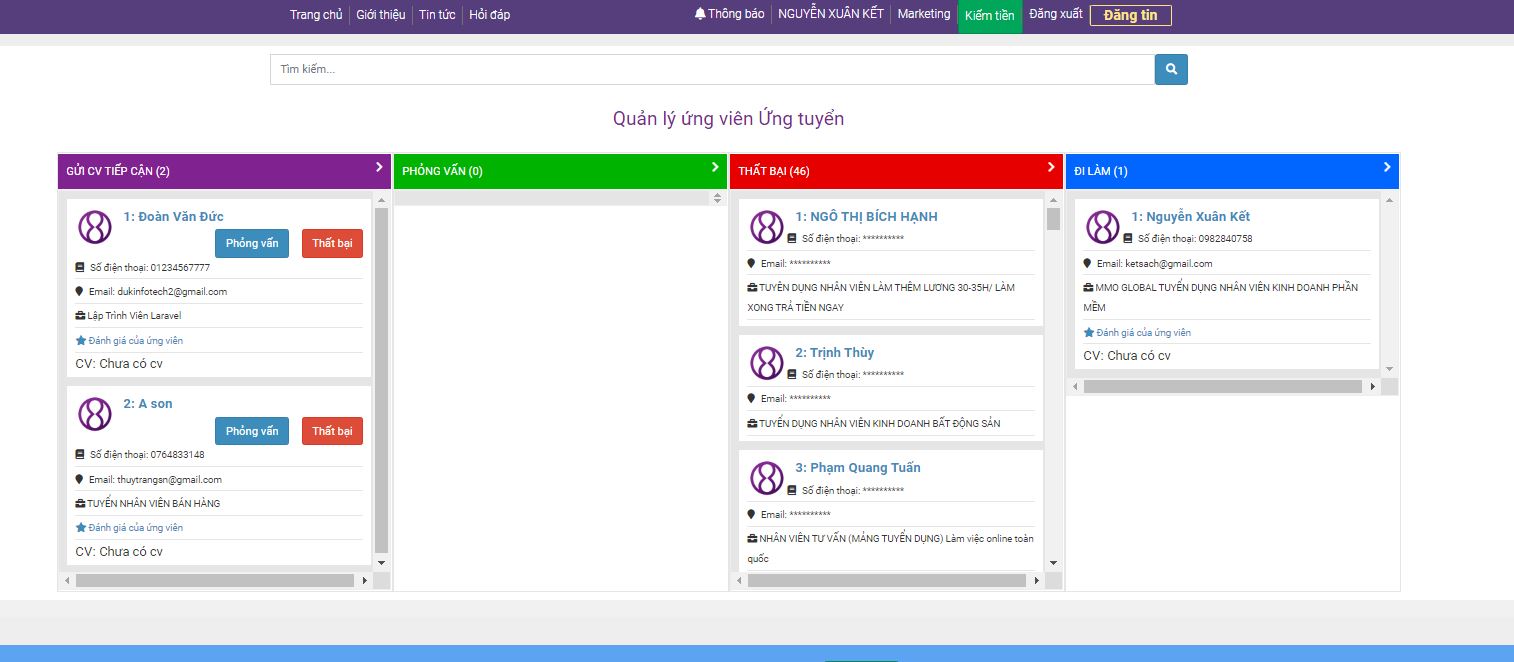Open the Giới thiệu menu item

coord(380,15)
